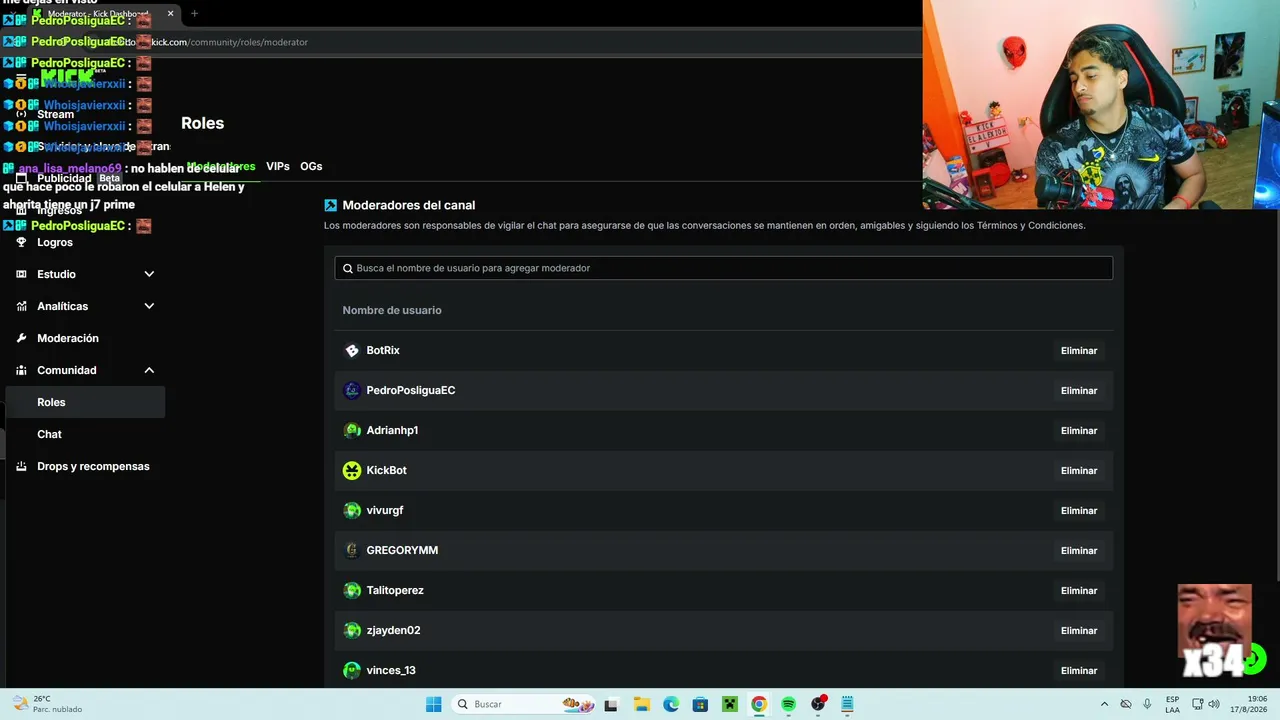The width and height of the screenshot is (1280, 720).
Task: Remove PedroPosliguaEC as moderator
Action: click(1079, 391)
